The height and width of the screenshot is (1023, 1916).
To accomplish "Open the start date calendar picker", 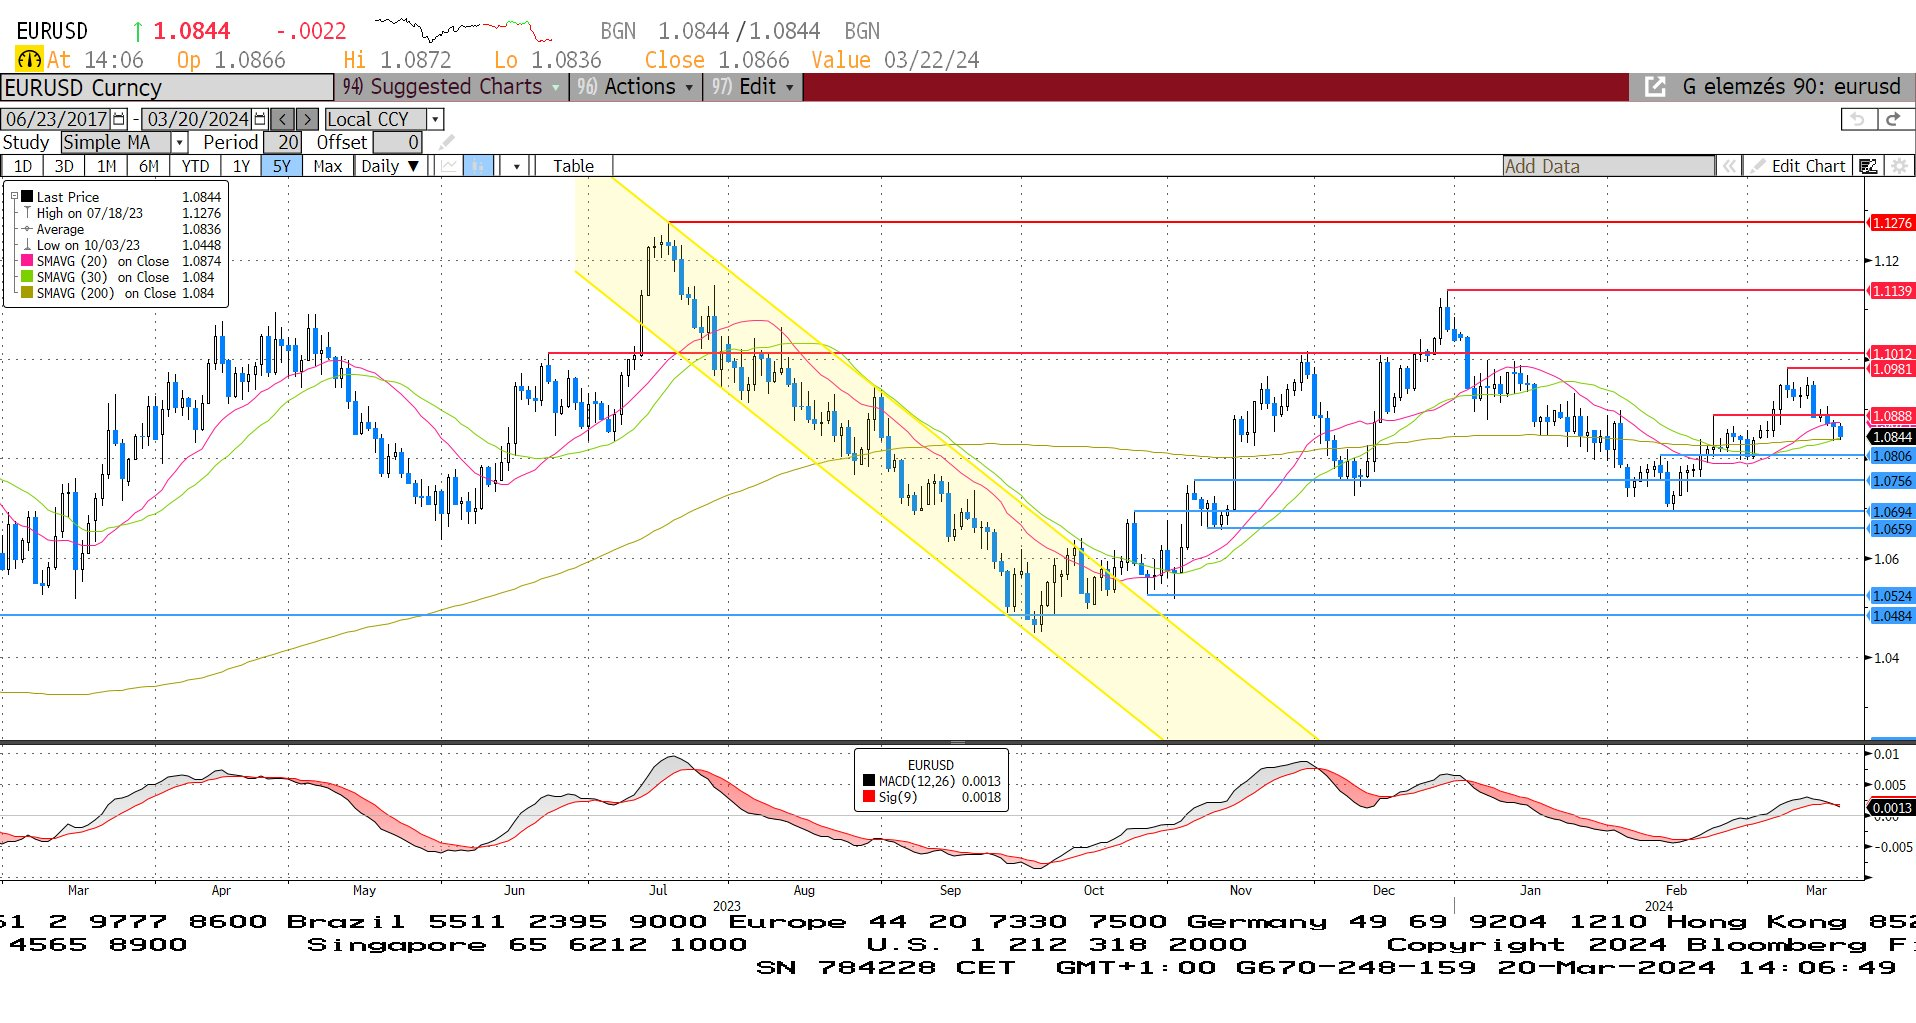I will tap(120, 119).
